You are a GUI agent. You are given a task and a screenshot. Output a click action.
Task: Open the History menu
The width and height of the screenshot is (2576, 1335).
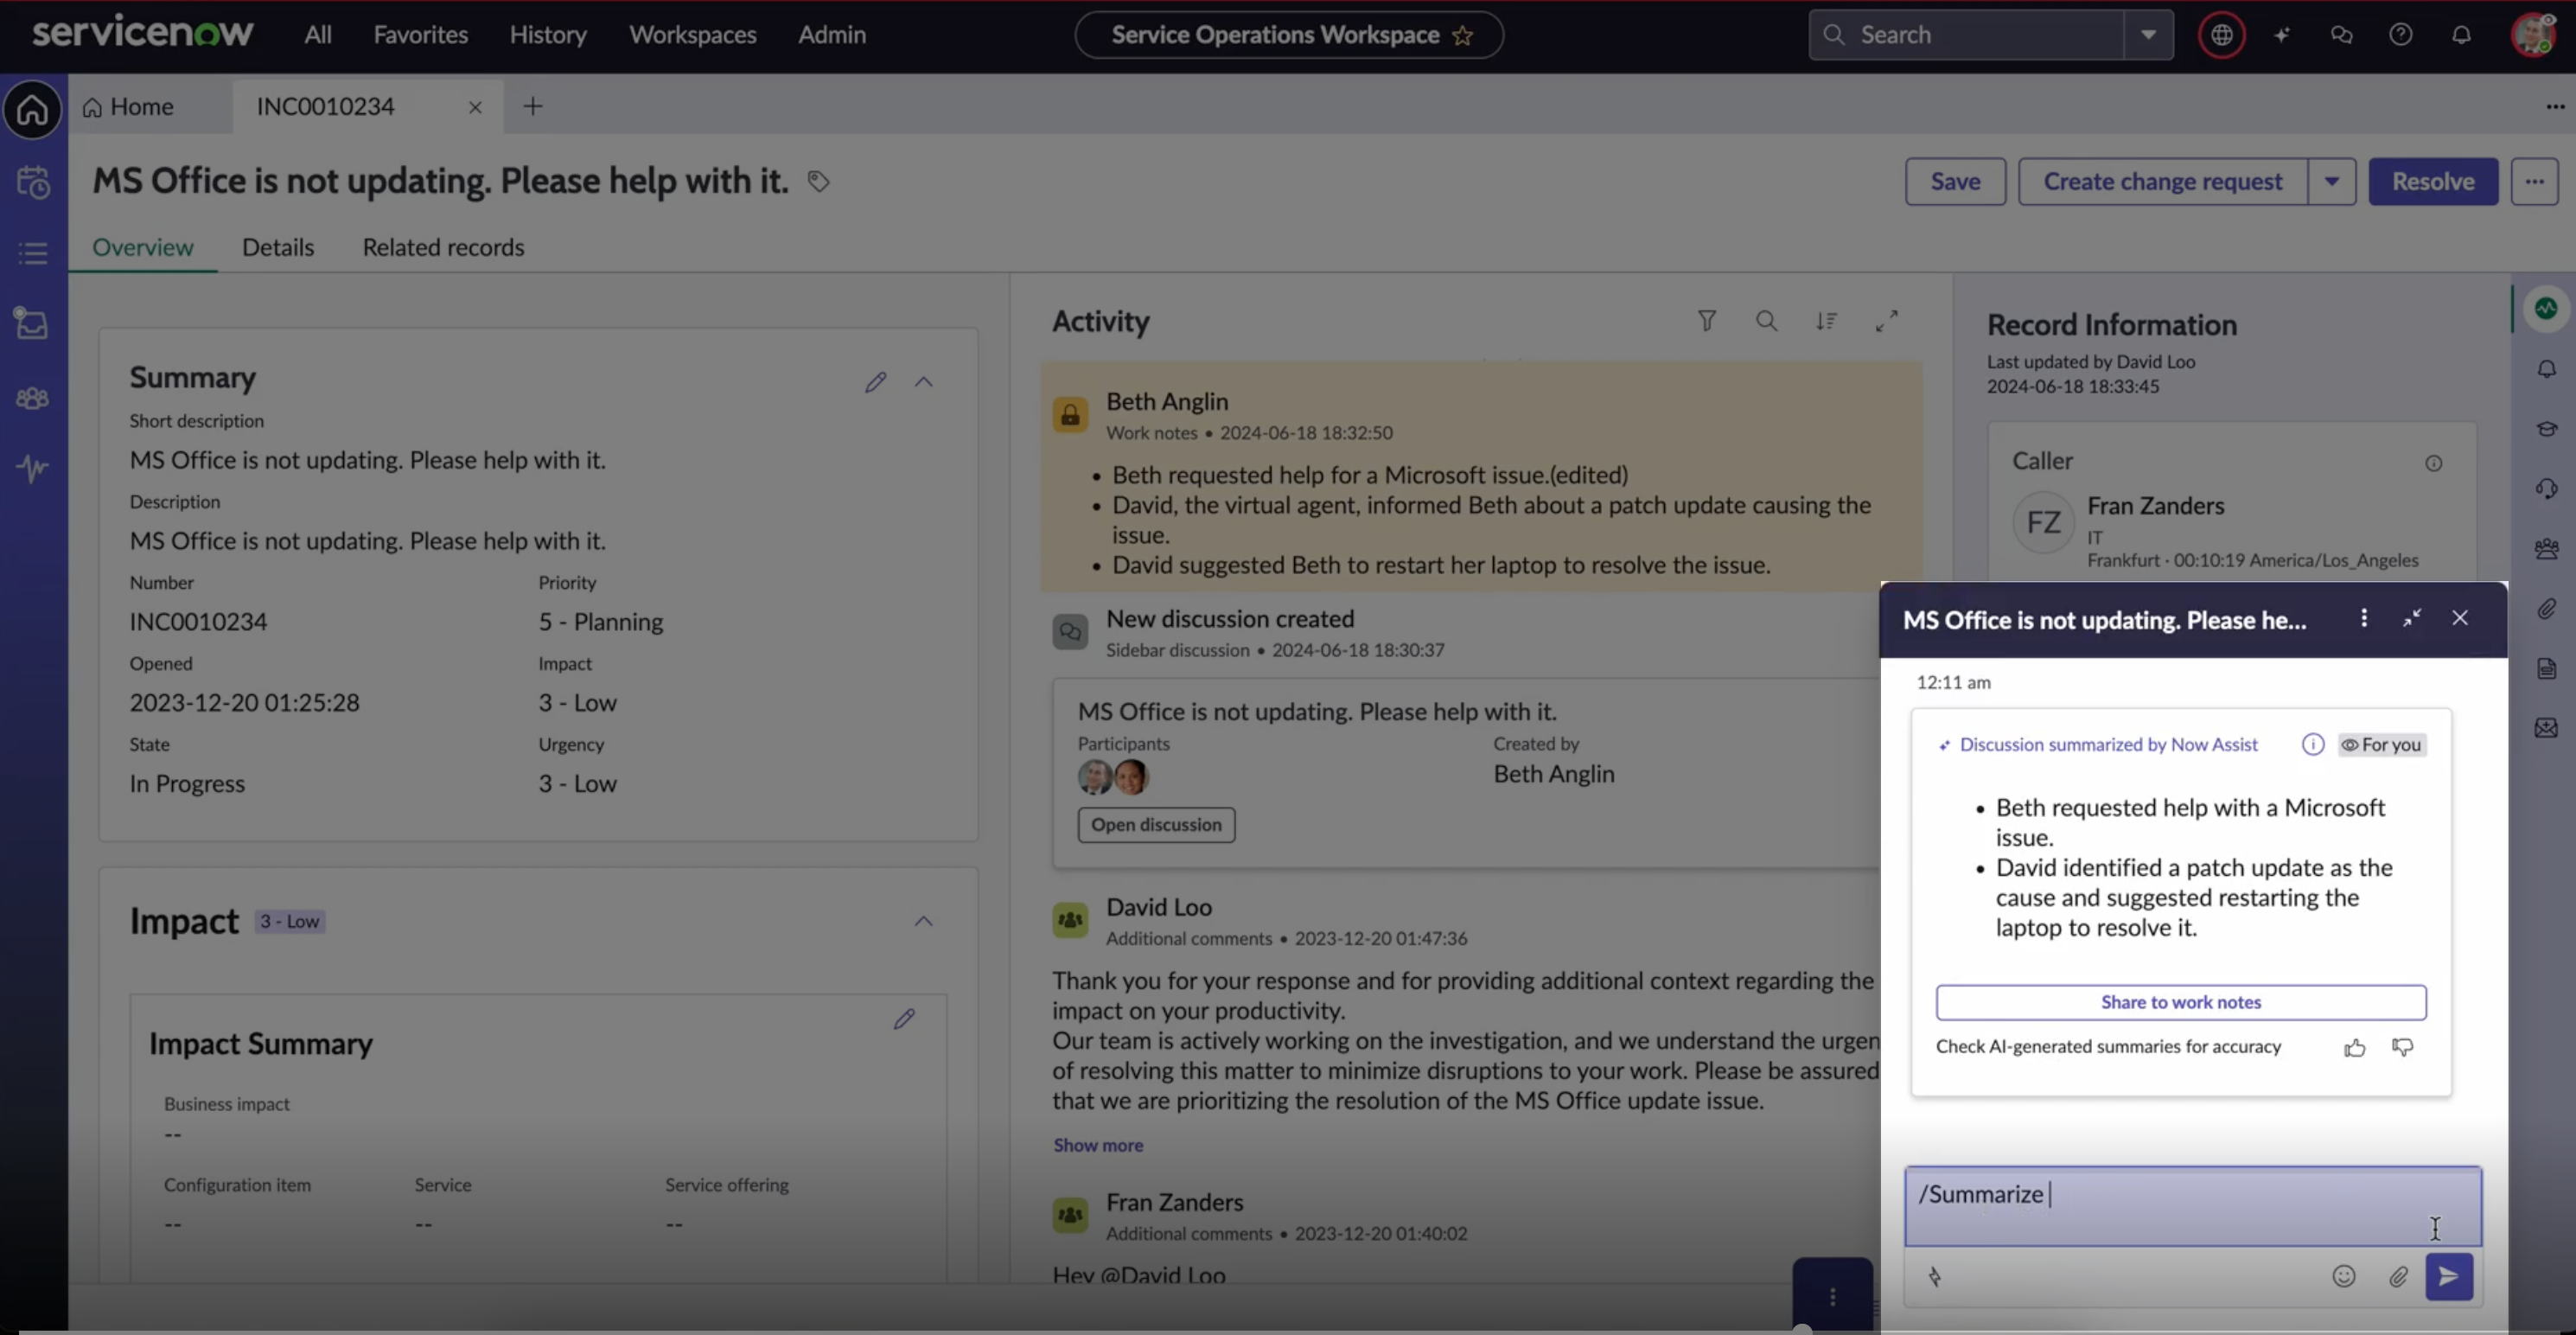548,35
